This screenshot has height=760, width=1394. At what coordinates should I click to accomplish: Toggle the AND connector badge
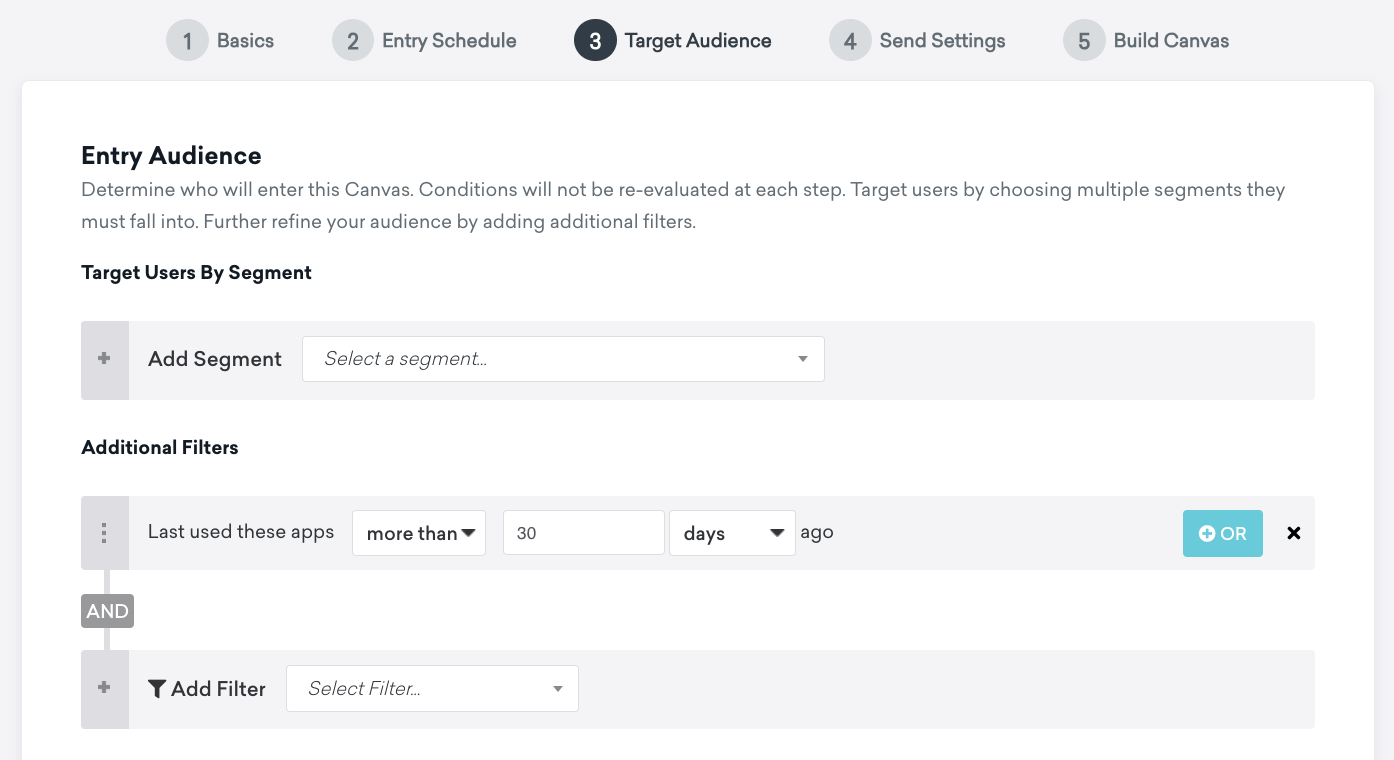tap(107, 611)
